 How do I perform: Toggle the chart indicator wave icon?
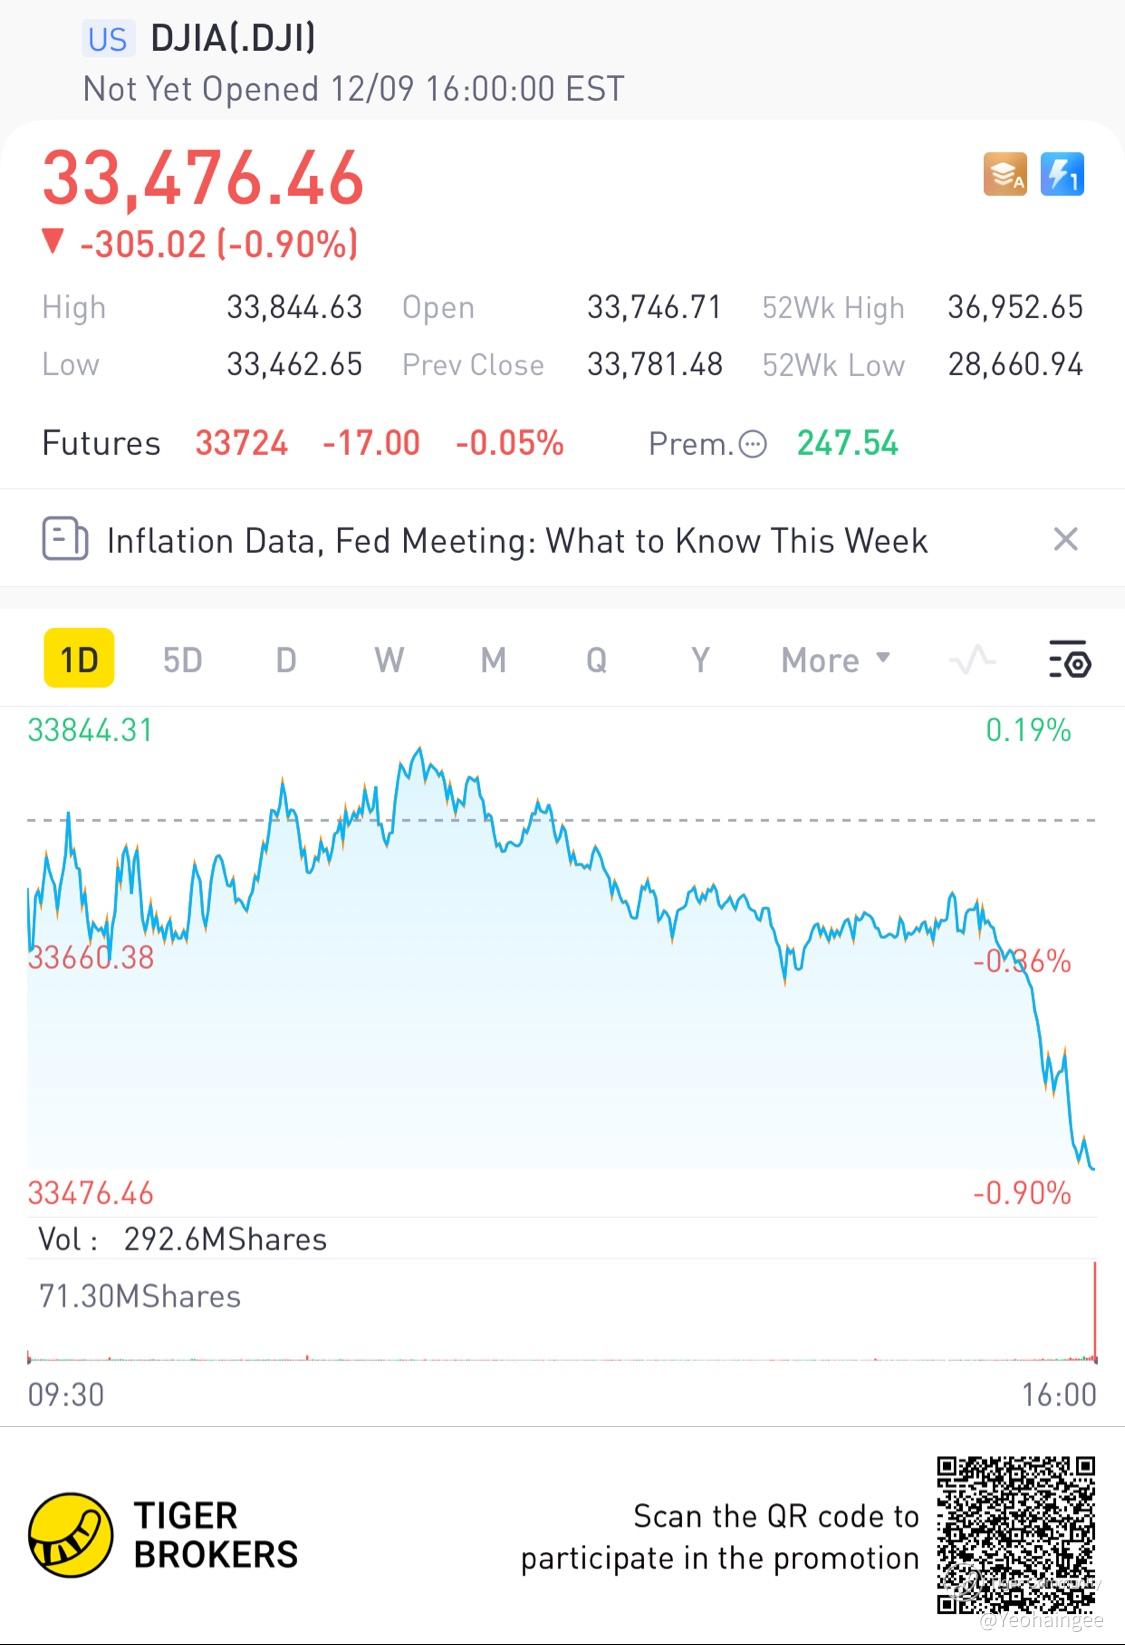pos(972,660)
